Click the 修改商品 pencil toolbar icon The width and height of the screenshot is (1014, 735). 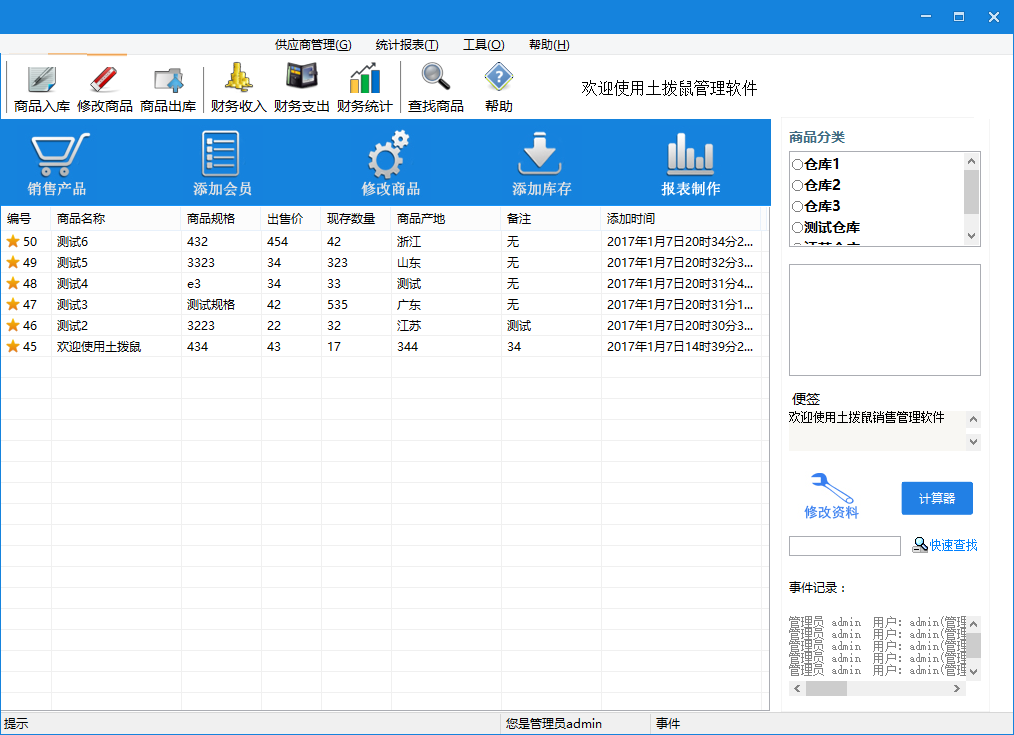pos(105,80)
